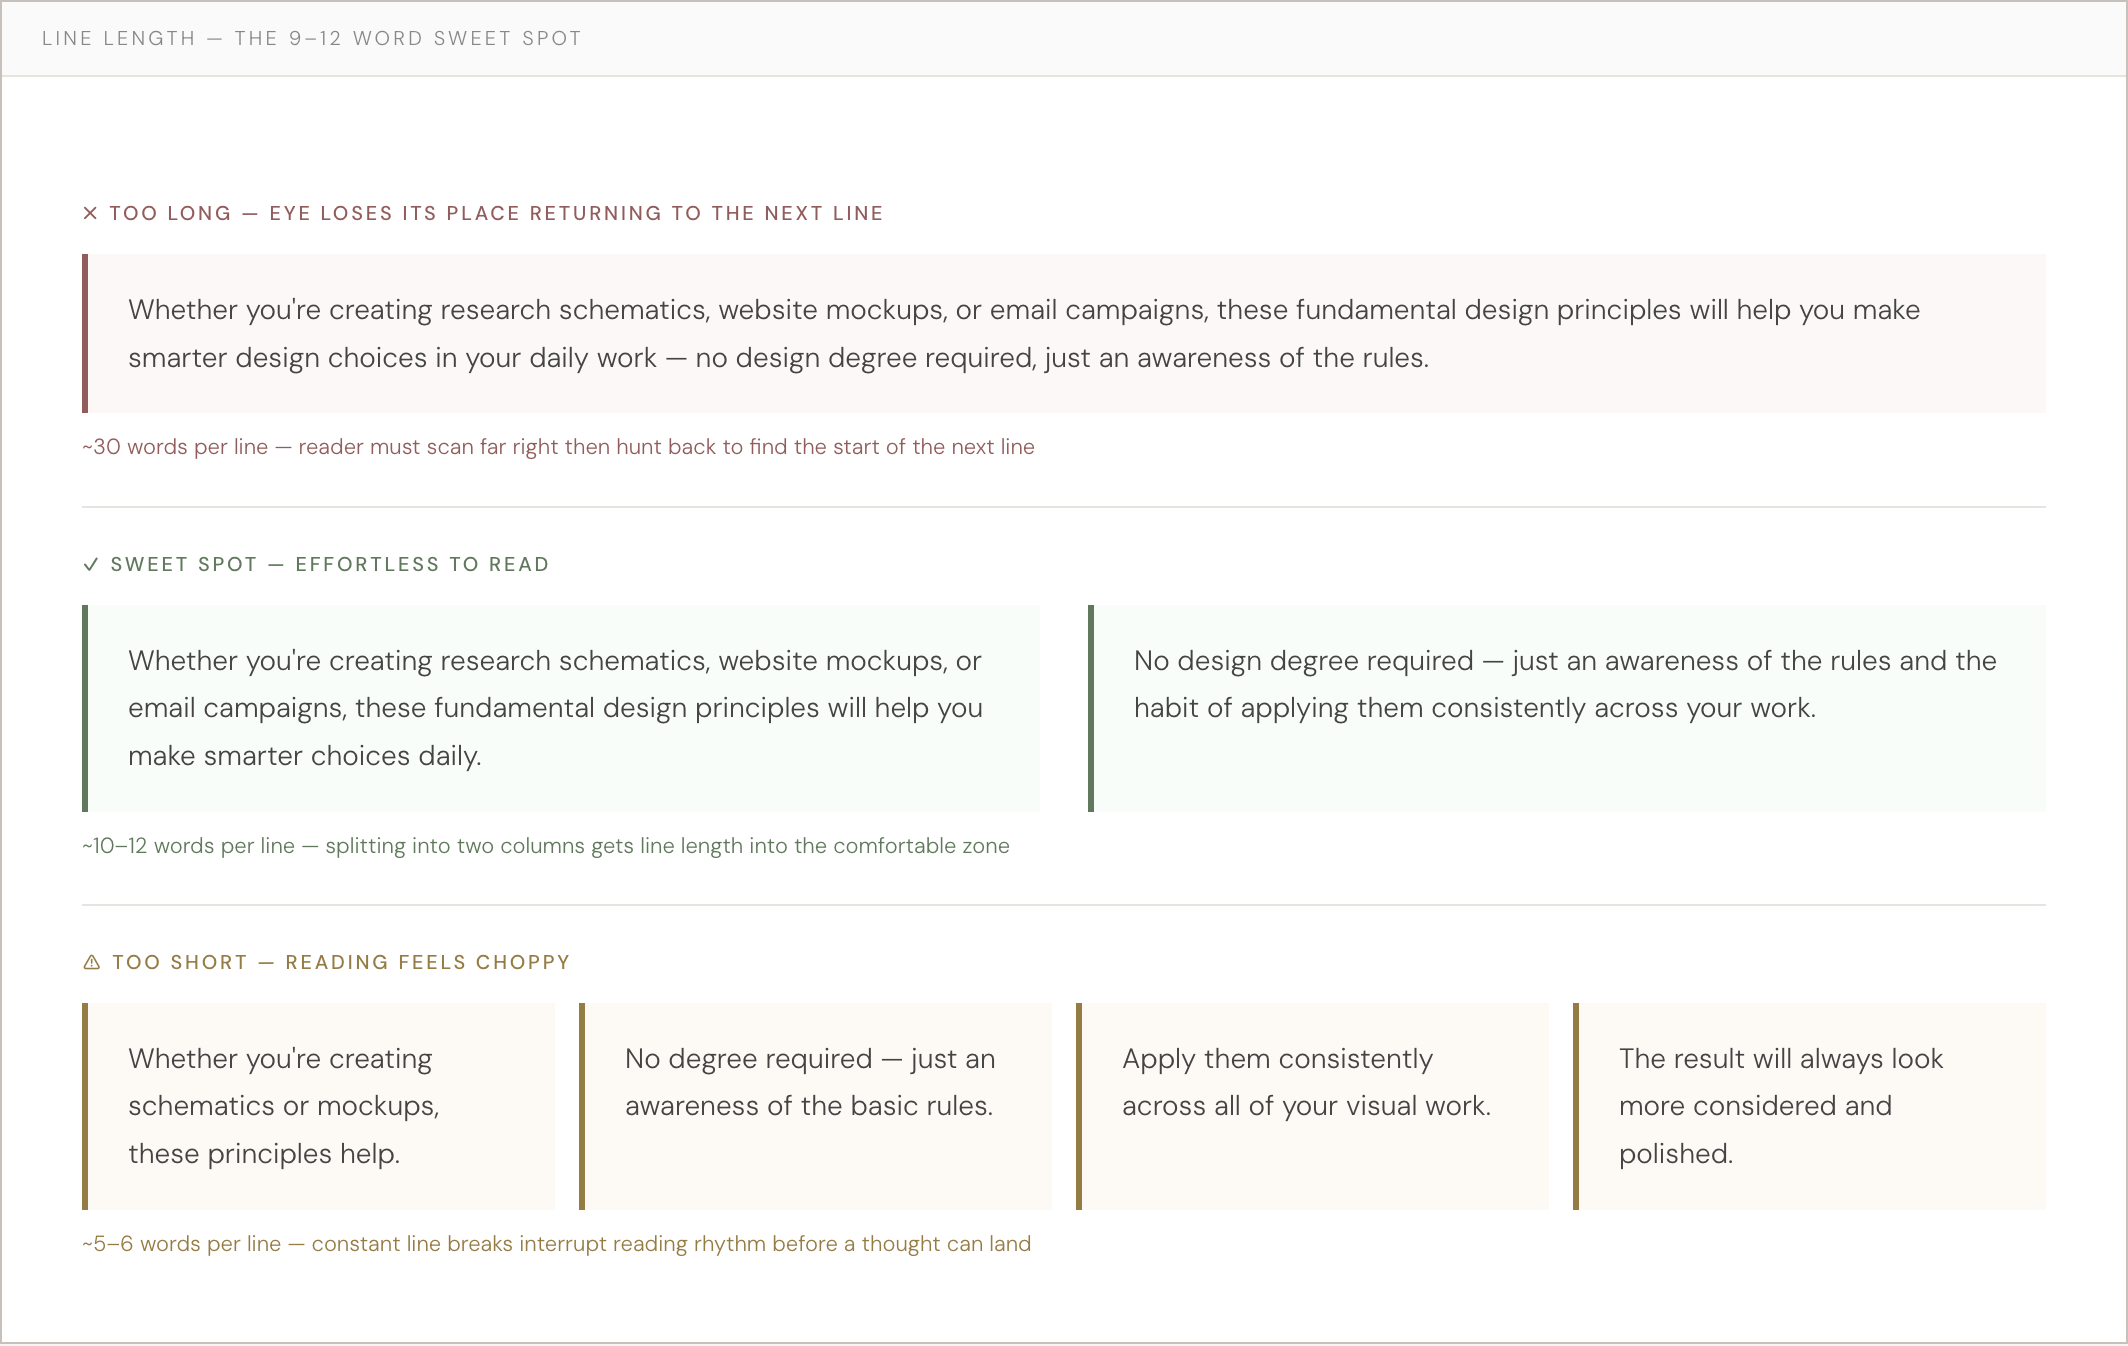Click the red X icon beside Too Long

90,213
